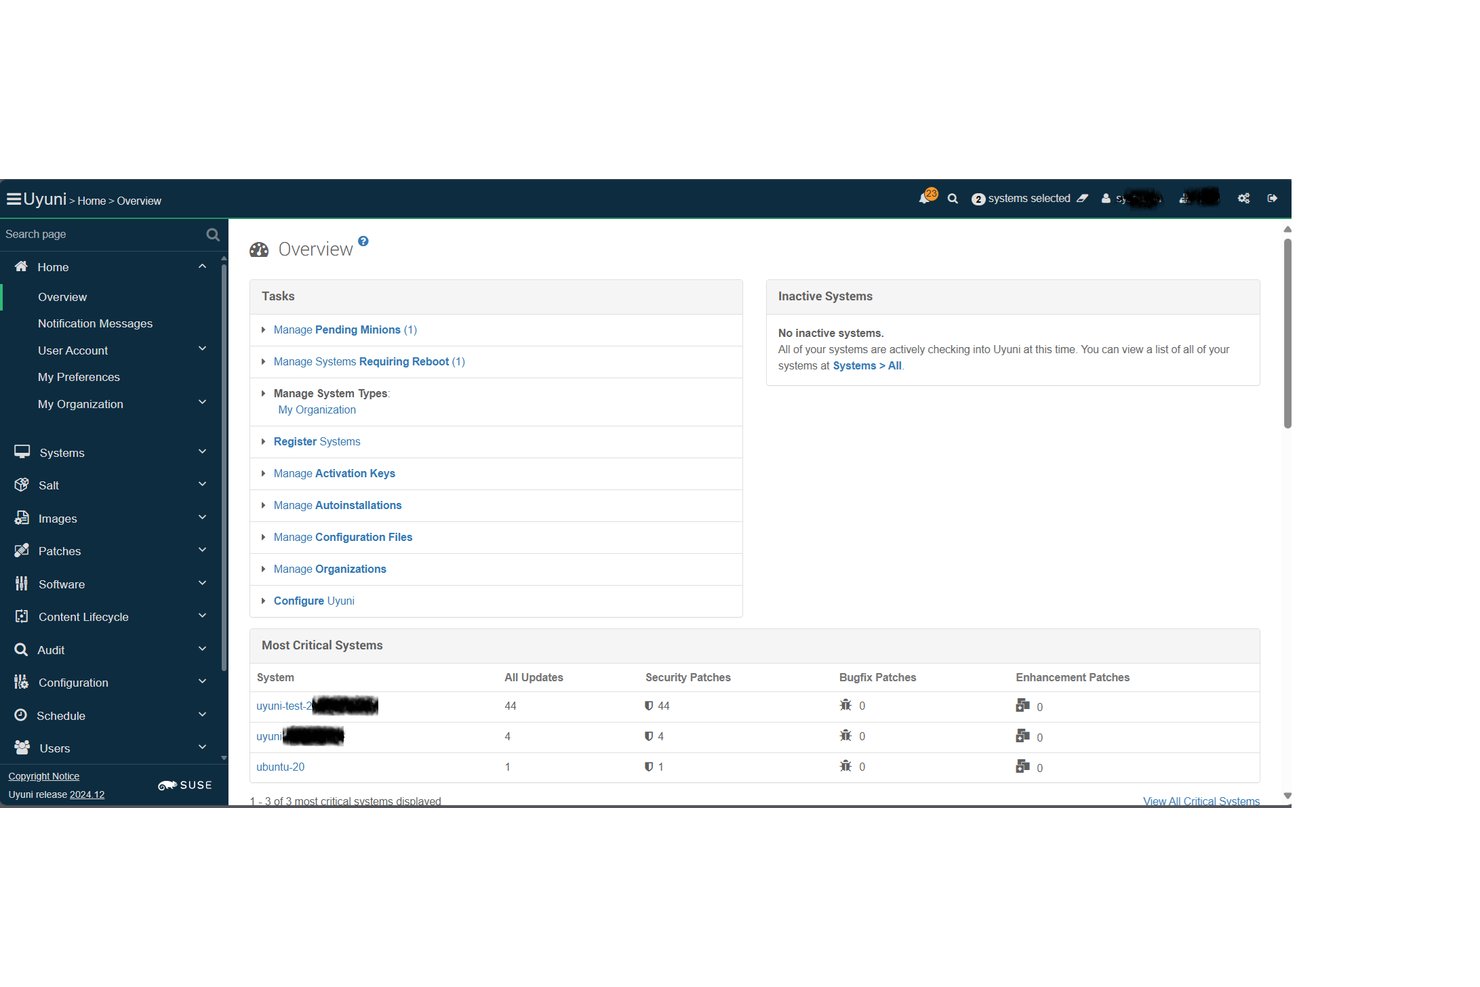Open preferences via the gears icon in the header
The width and height of the screenshot is (1480, 987).
[x=1244, y=199]
